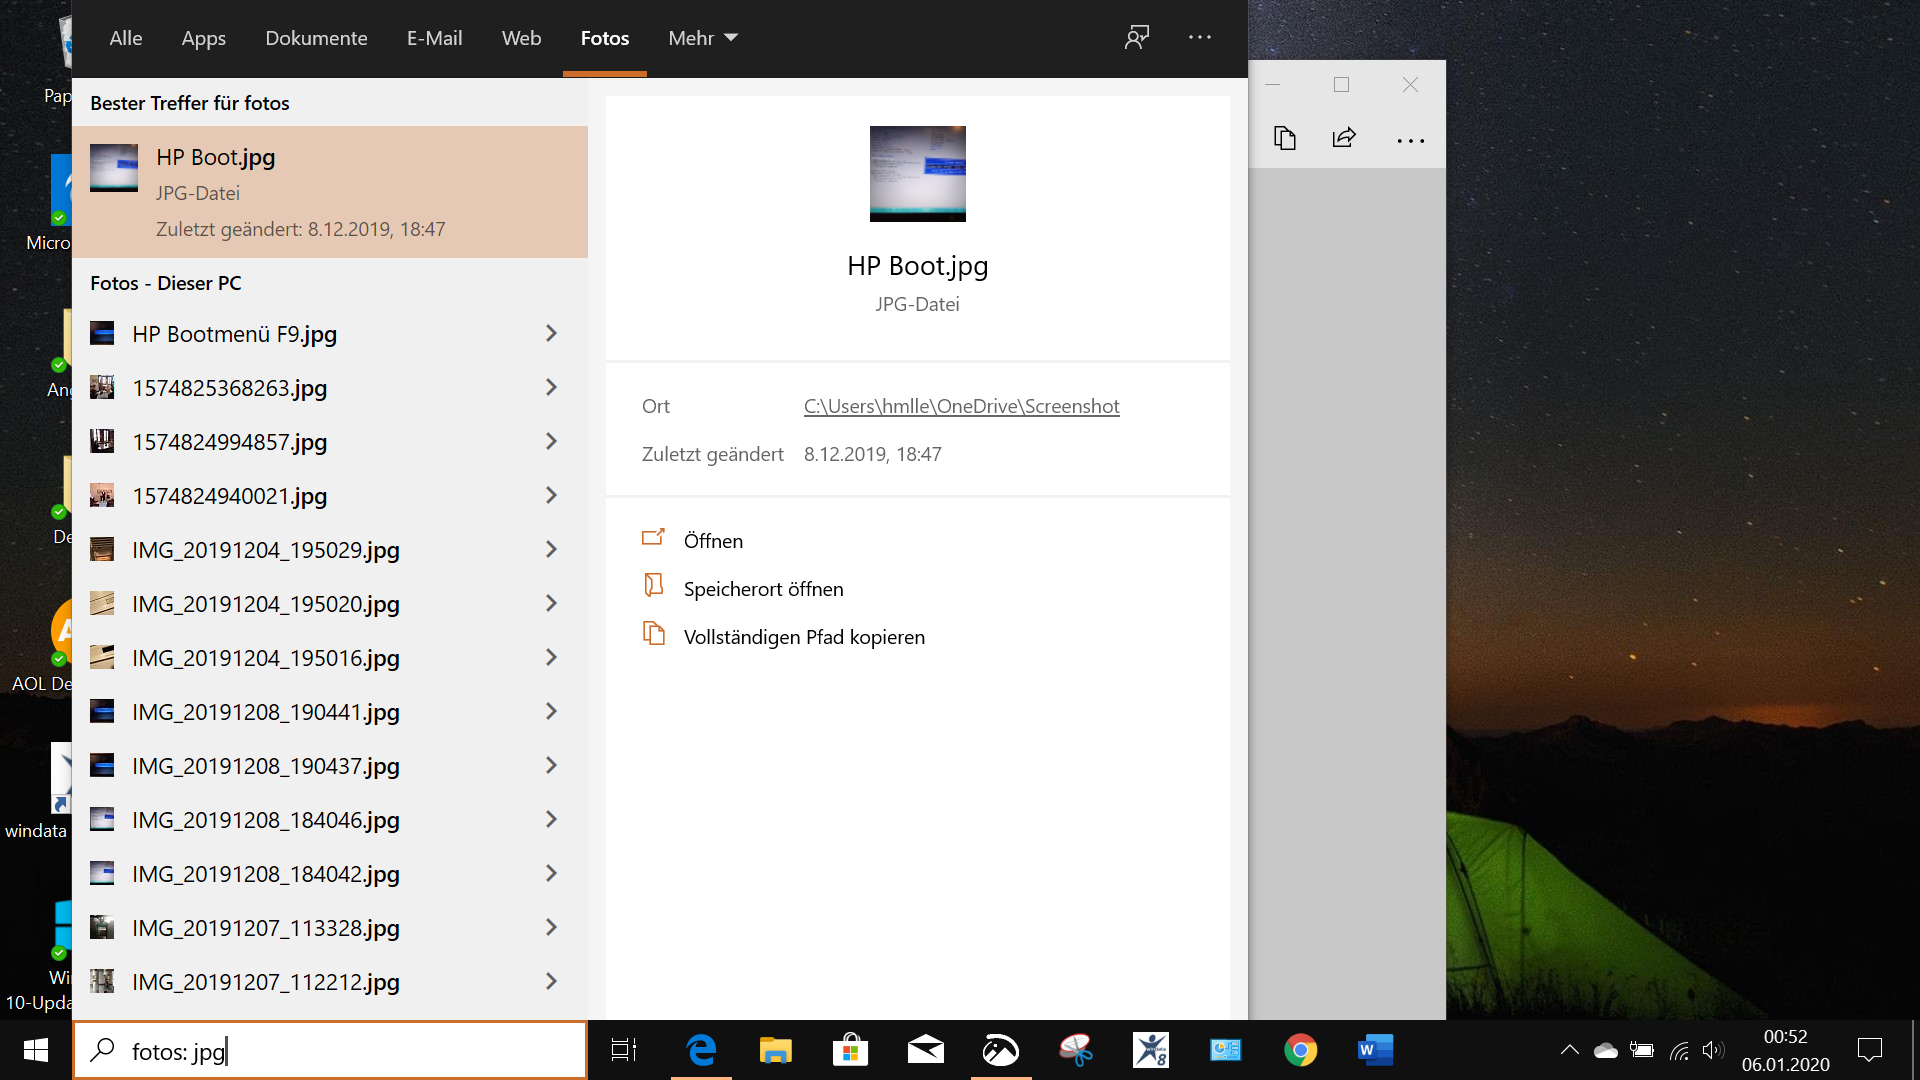Open Microsoft Store from the taskbar
This screenshot has width=1920, height=1080.
(x=850, y=1050)
